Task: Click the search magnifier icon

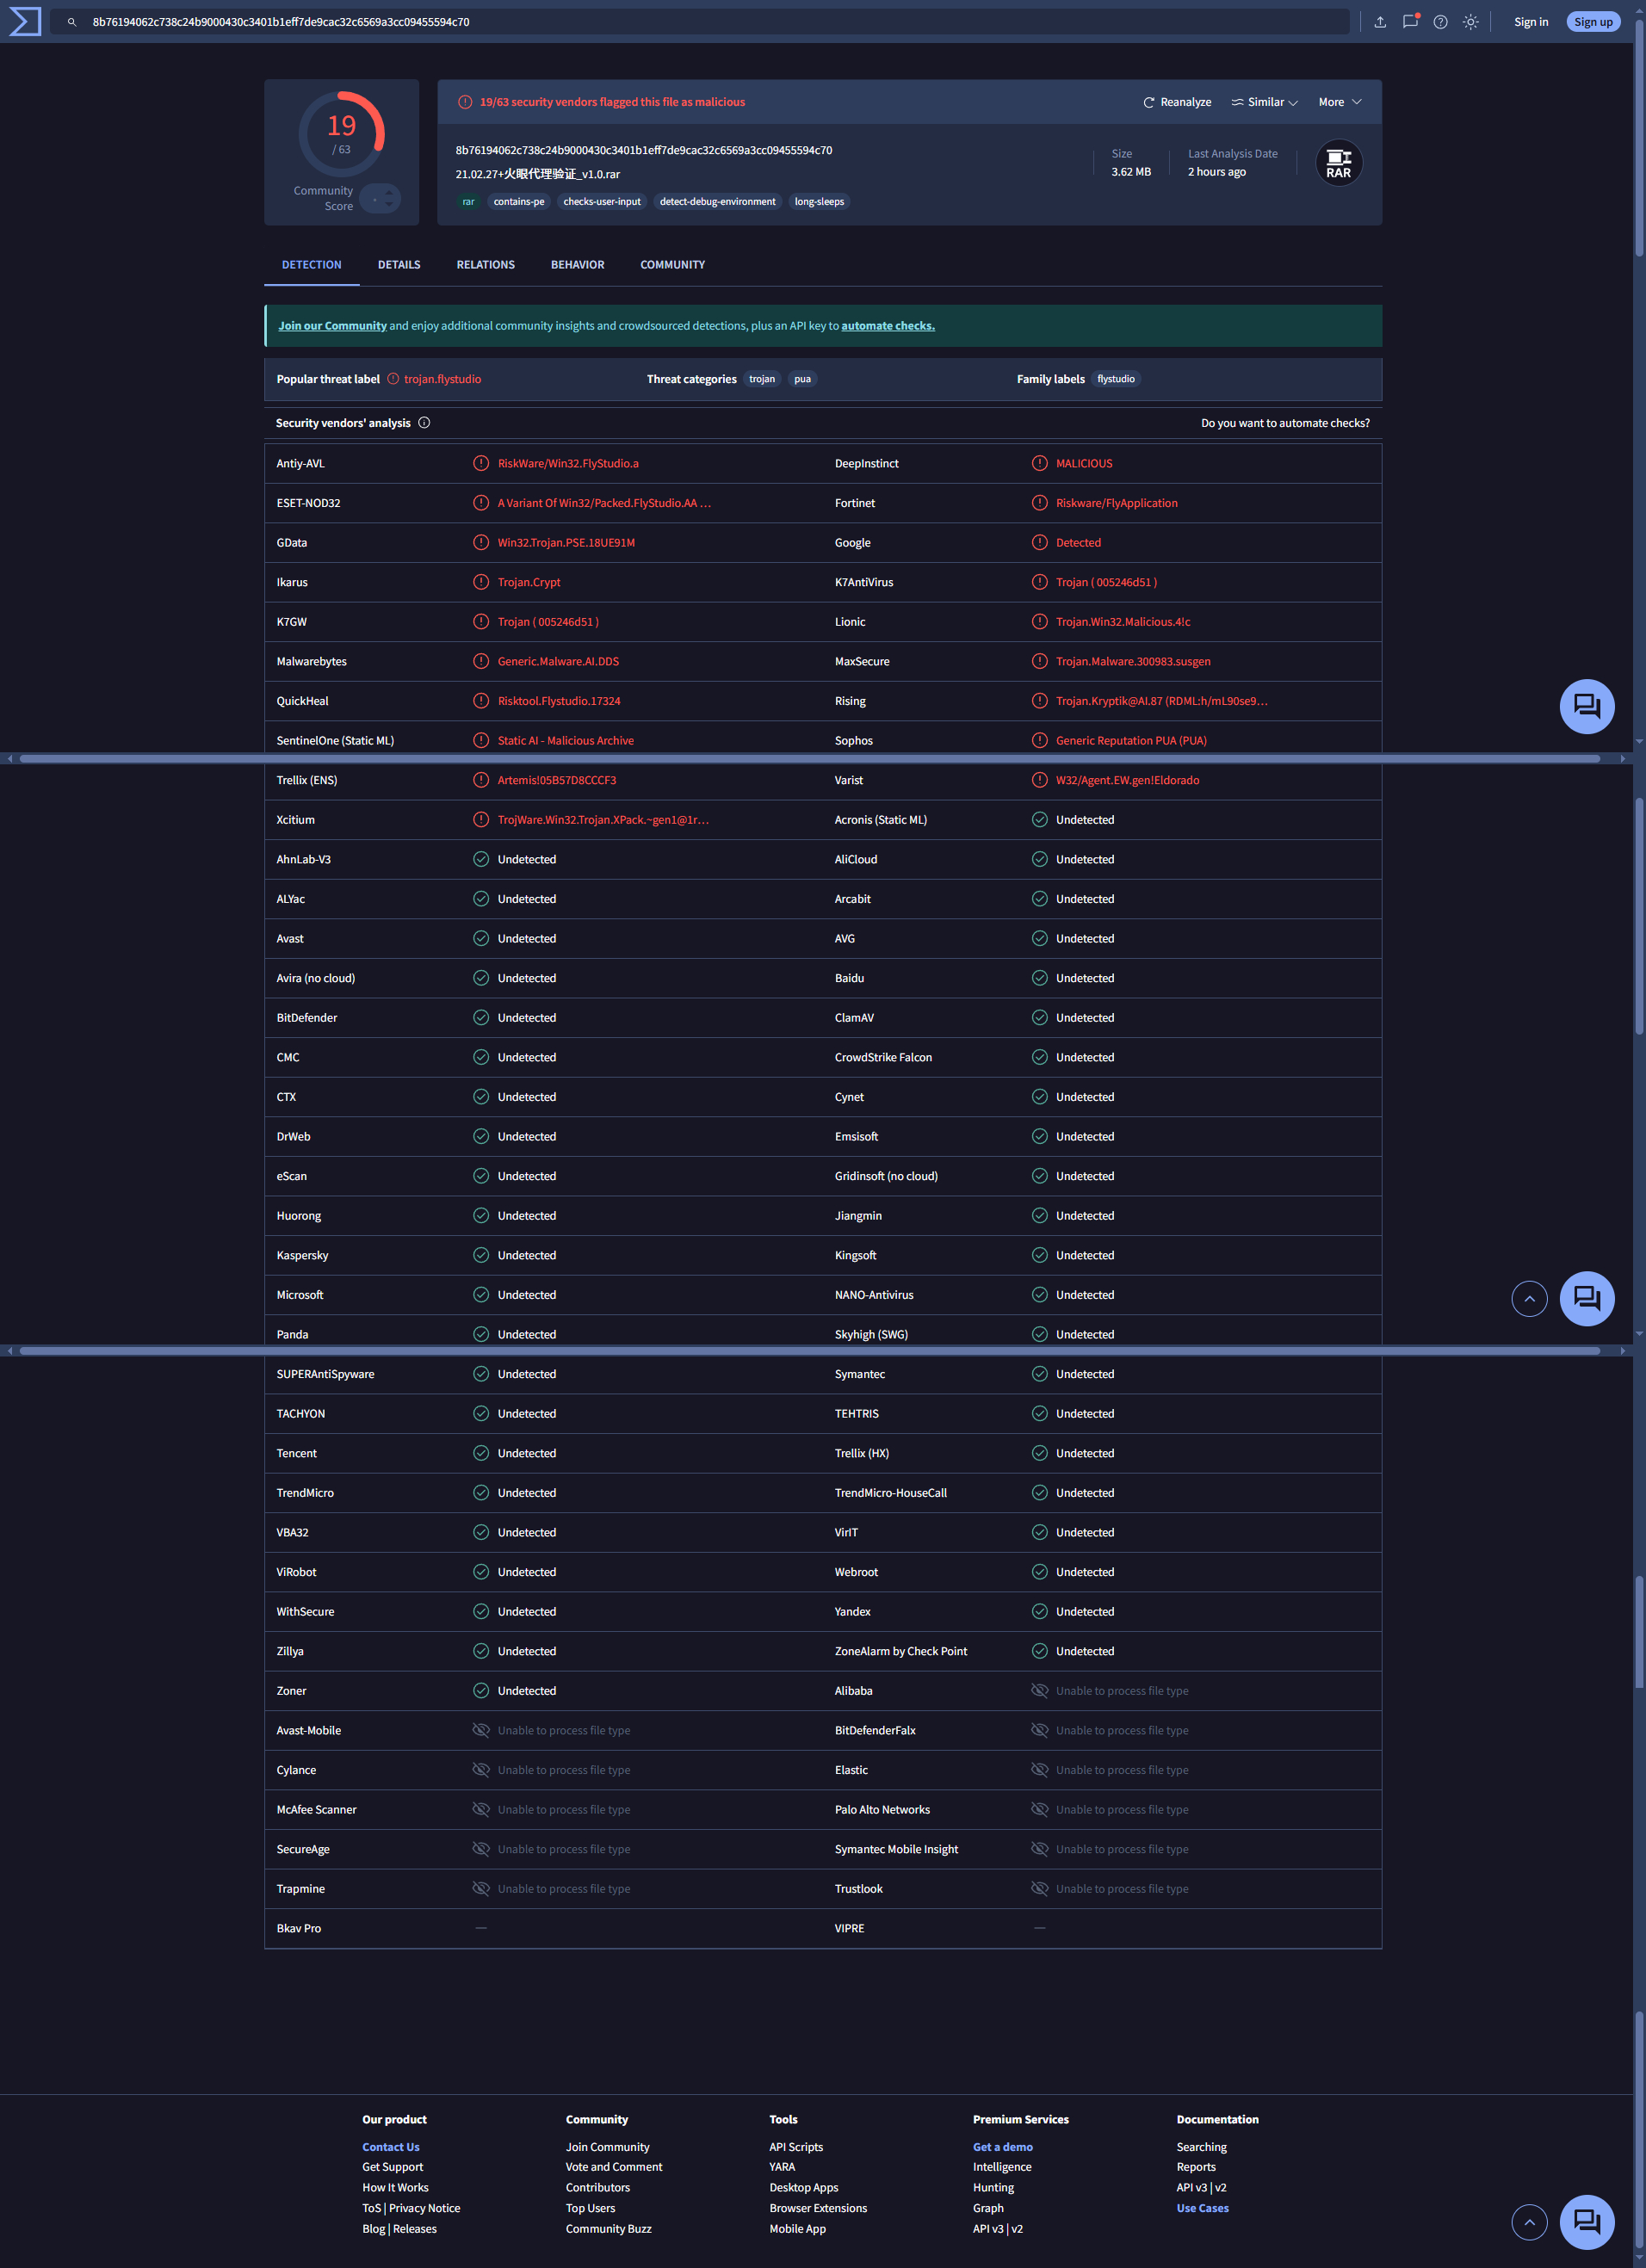Action: pyautogui.click(x=72, y=22)
